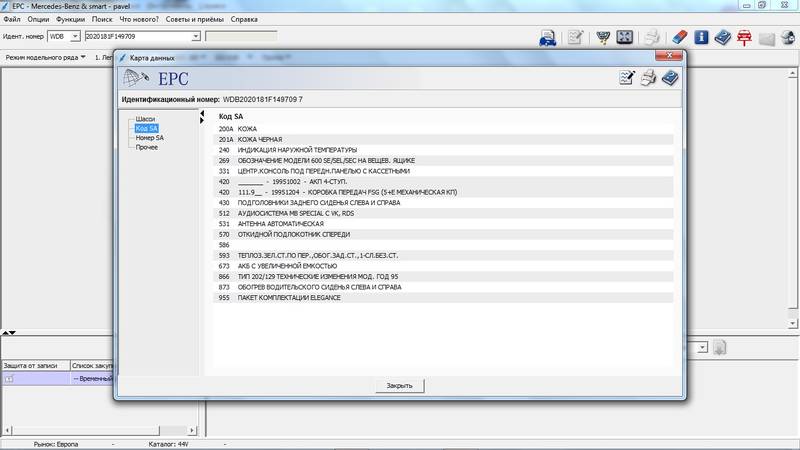
Task: Open the blue information icon
Action: click(x=700, y=38)
